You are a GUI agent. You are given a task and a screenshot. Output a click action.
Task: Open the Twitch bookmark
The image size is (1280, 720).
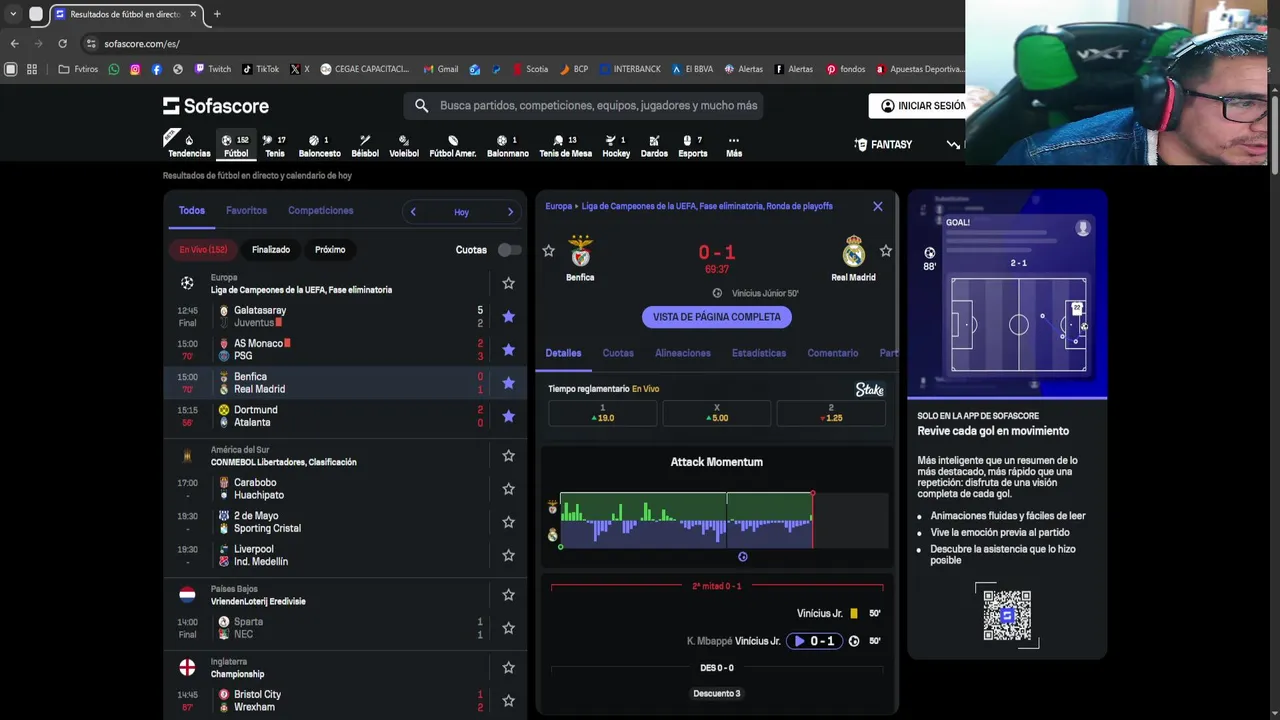[212, 69]
